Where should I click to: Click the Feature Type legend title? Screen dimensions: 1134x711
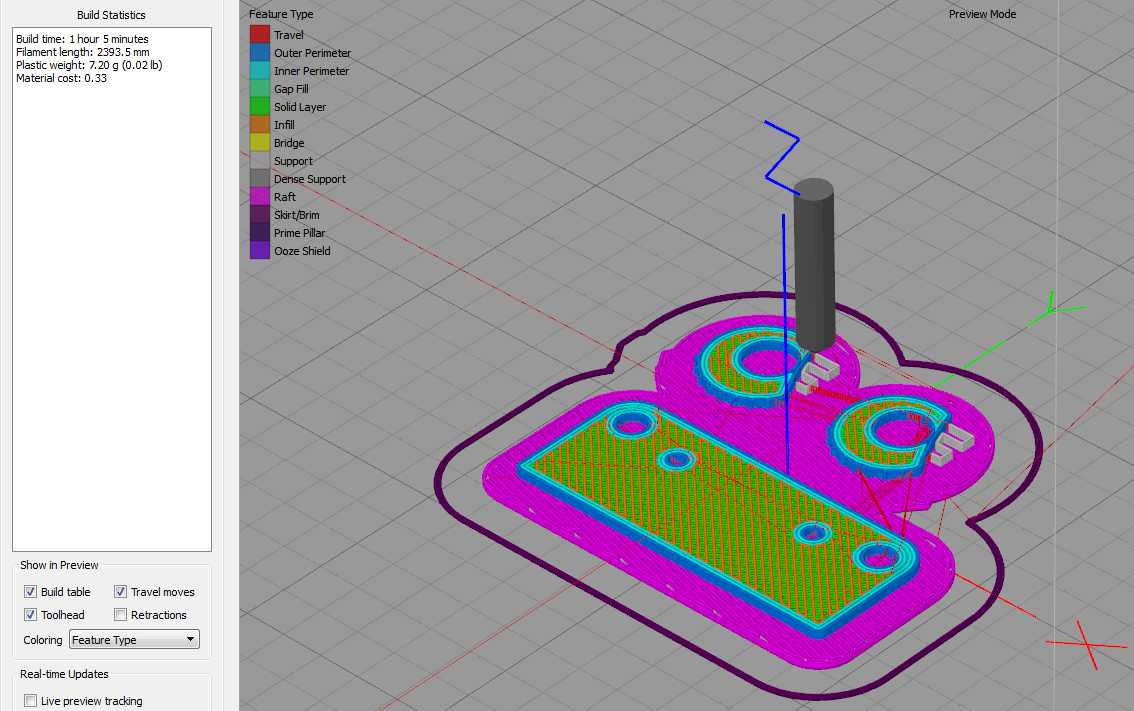(281, 14)
